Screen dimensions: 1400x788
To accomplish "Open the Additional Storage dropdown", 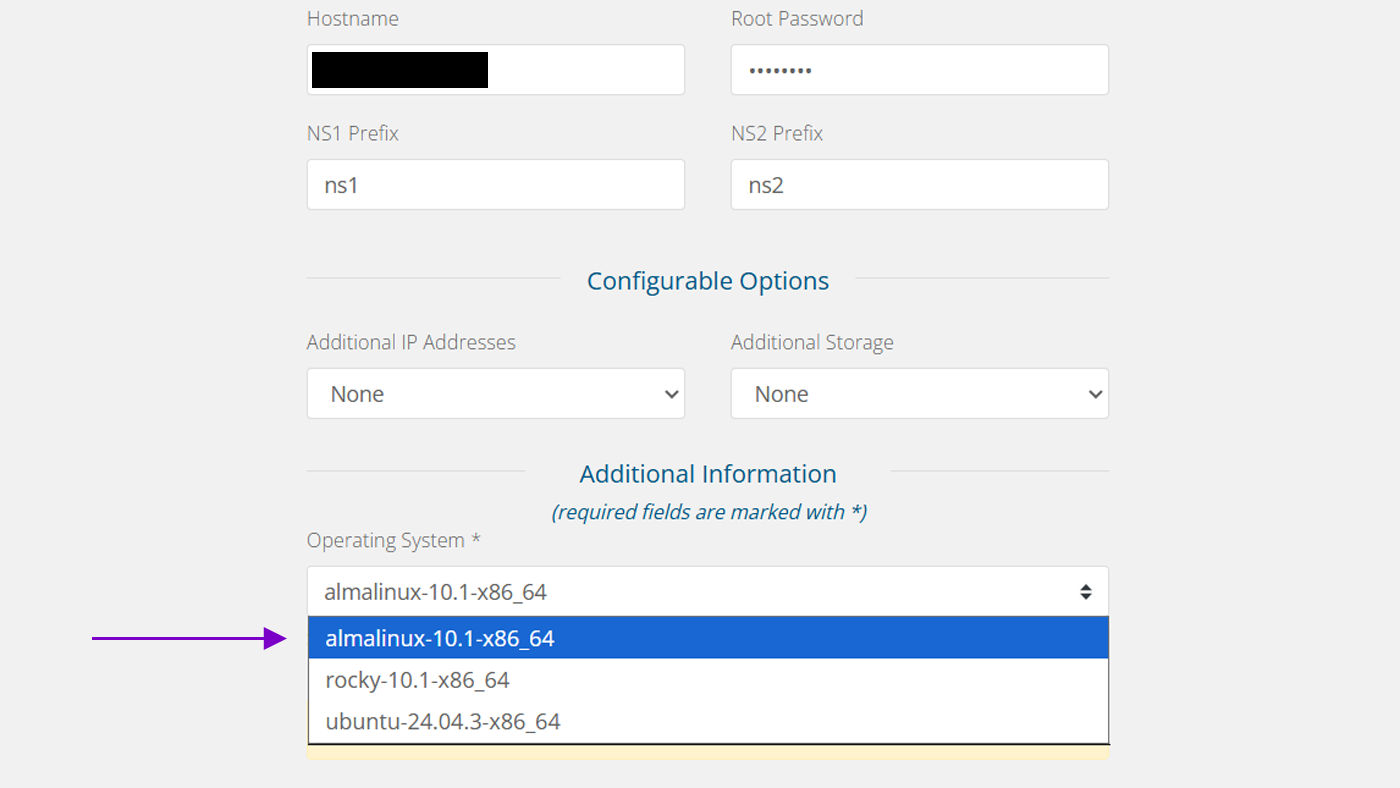I will [x=919, y=394].
